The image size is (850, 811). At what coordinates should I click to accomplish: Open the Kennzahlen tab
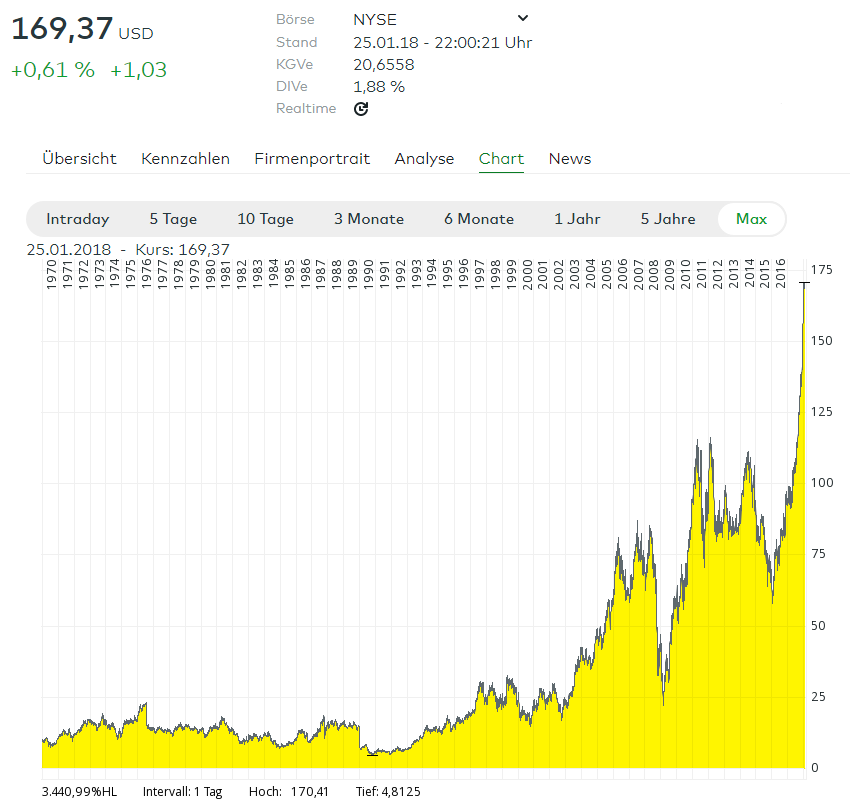tap(185, 158)
